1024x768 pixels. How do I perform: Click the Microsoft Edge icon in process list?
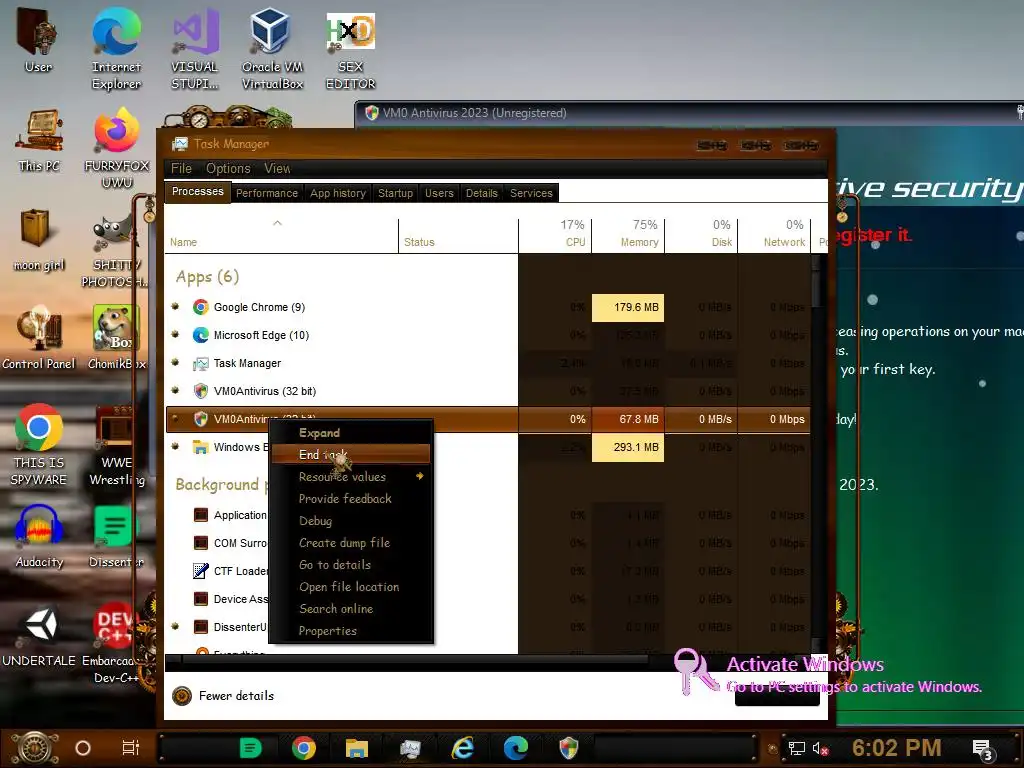tap(200, 335)
